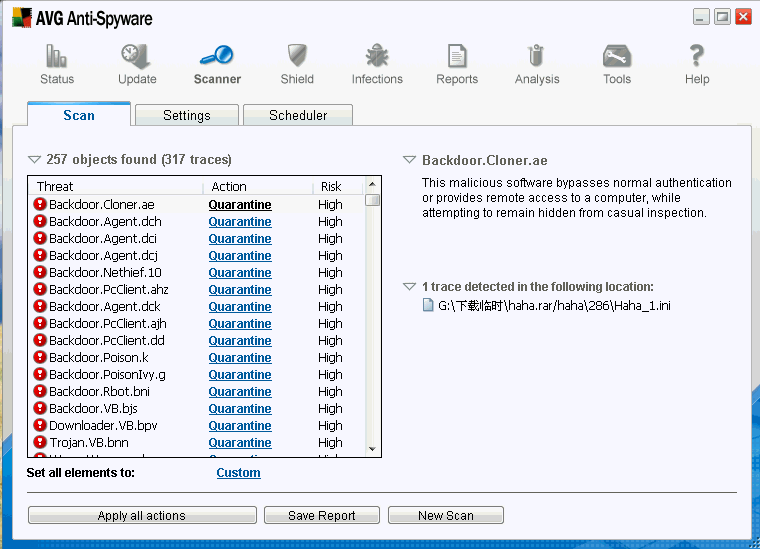
Task: Open the Update section icon
Action: pyautogui.click(x=136, y=56)
